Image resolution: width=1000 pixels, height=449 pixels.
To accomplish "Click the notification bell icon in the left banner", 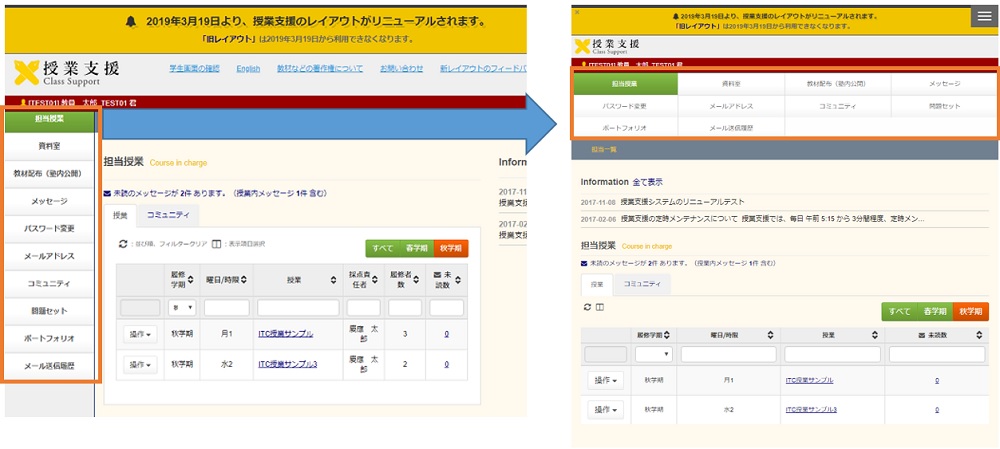I will click(x=132, y=21).
